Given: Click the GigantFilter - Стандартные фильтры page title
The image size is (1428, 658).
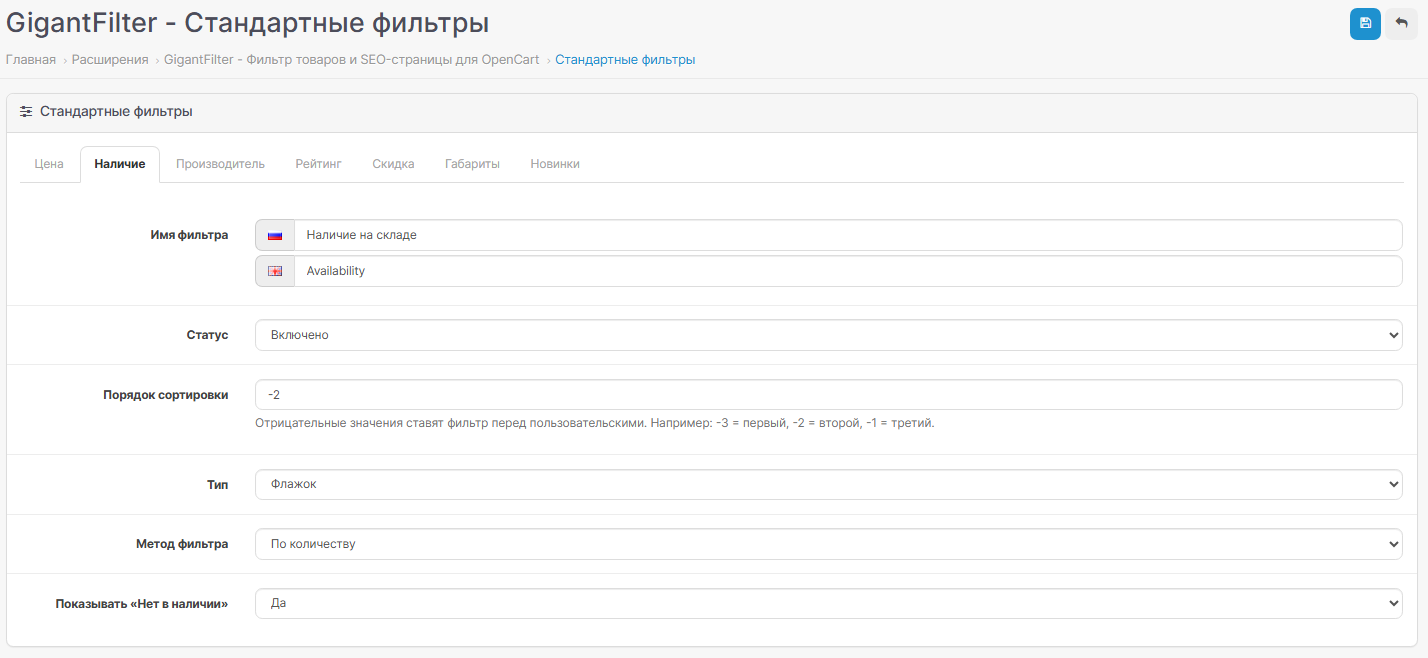Looking at the screenshot, I should click(x=248, y=23).
